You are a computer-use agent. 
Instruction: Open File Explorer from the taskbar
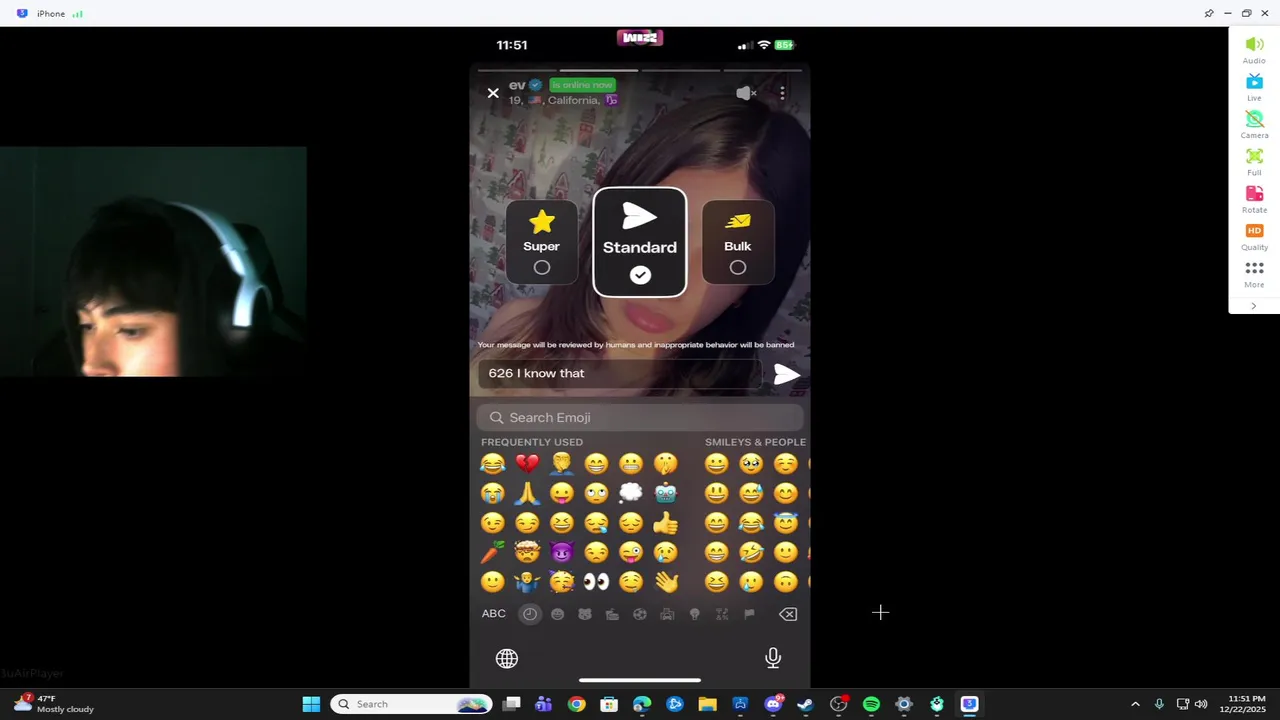point(707,704)
